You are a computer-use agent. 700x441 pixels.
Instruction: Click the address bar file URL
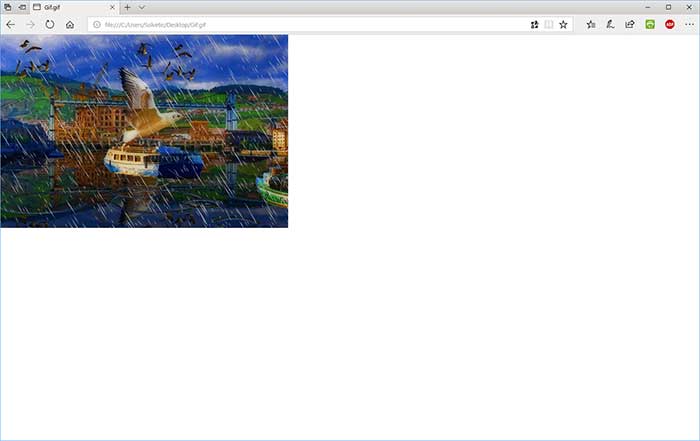pos(155,25)
